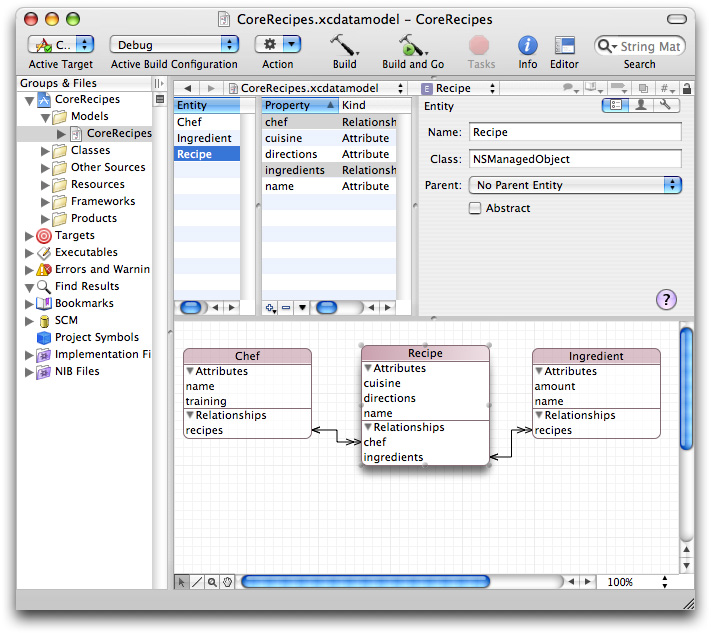Click the remove property minus button
The image size is (711, 634).
click(286, 308)
